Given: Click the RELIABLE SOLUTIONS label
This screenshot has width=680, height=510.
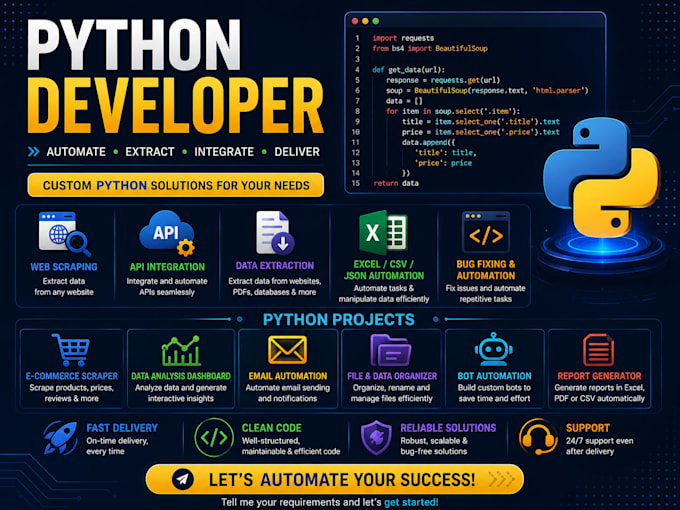Looking at the screenshot, I should [448, 428].
